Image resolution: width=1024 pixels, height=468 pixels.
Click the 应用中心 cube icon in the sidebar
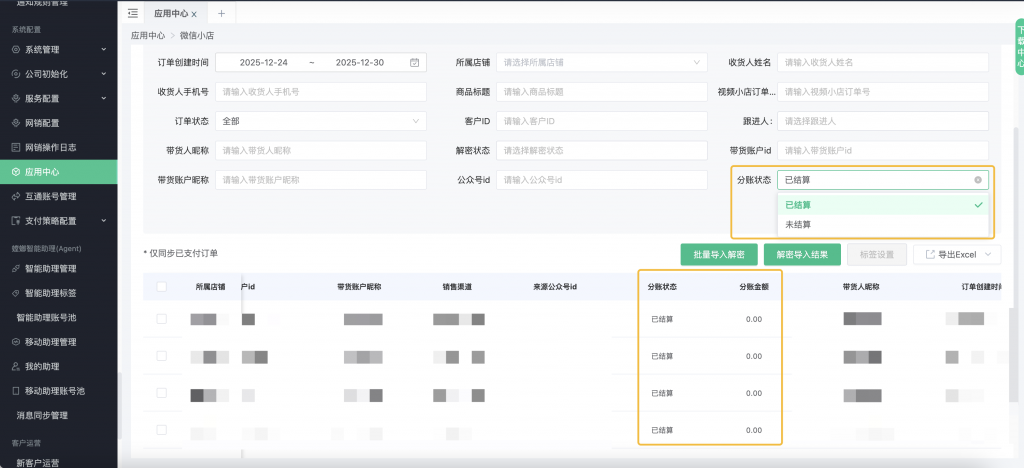pos(15,171)
